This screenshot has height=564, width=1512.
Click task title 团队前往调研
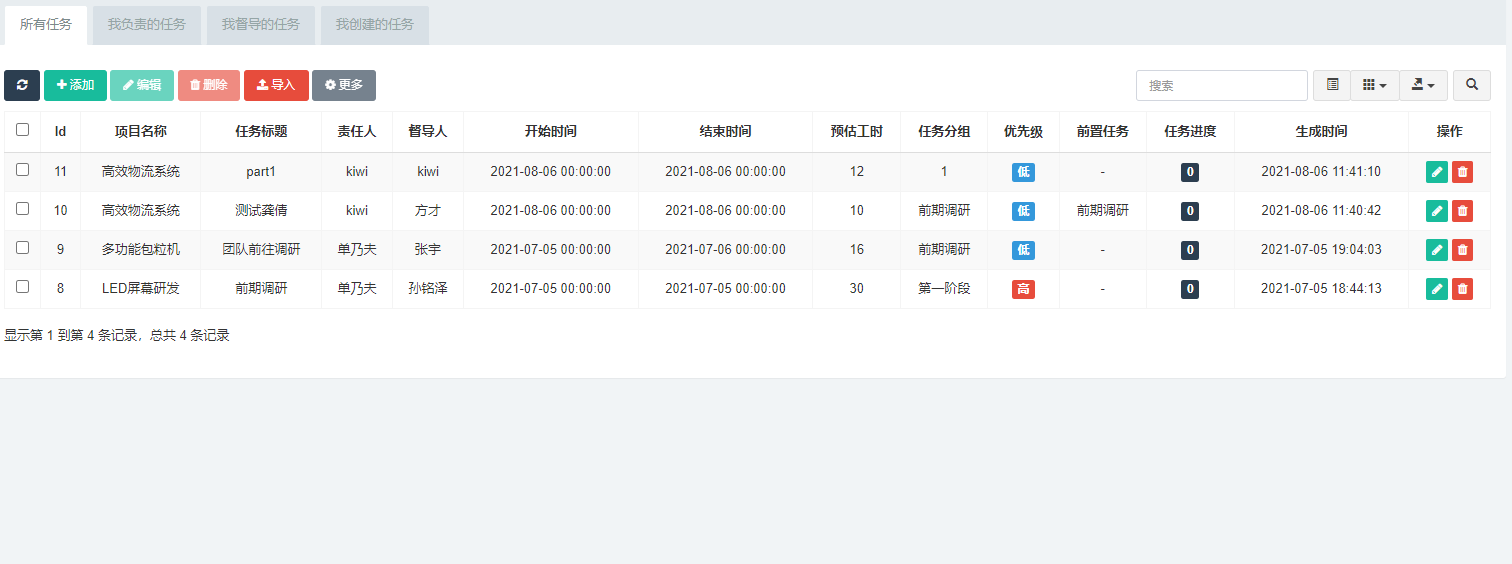coord(261,249)
